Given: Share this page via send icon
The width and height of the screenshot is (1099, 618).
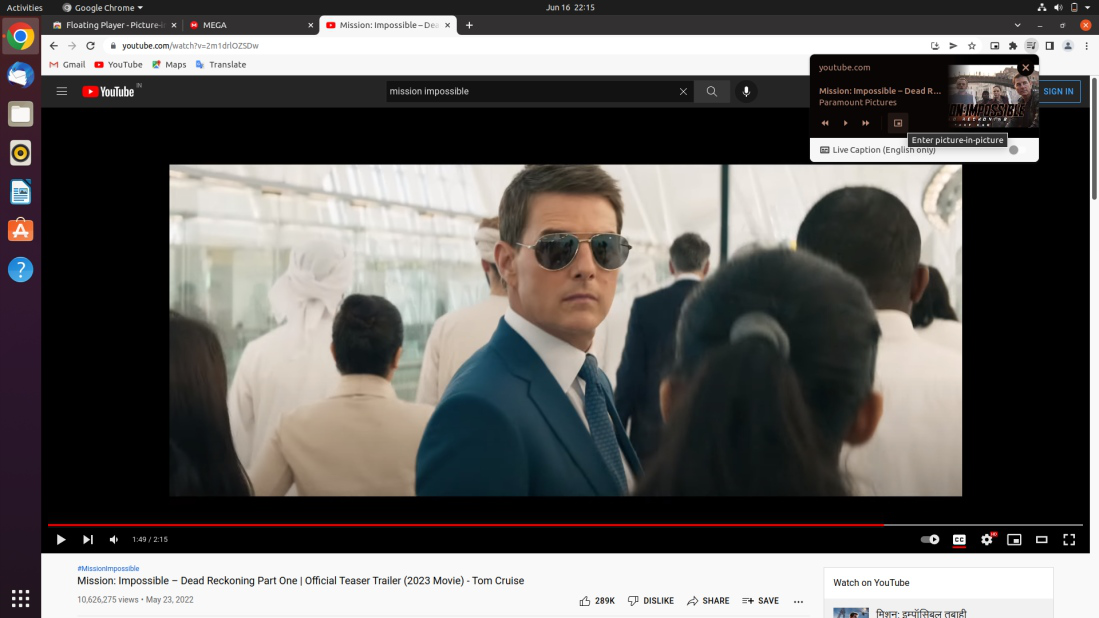Looking at the screenshot, I should click(x=953, y=46).
